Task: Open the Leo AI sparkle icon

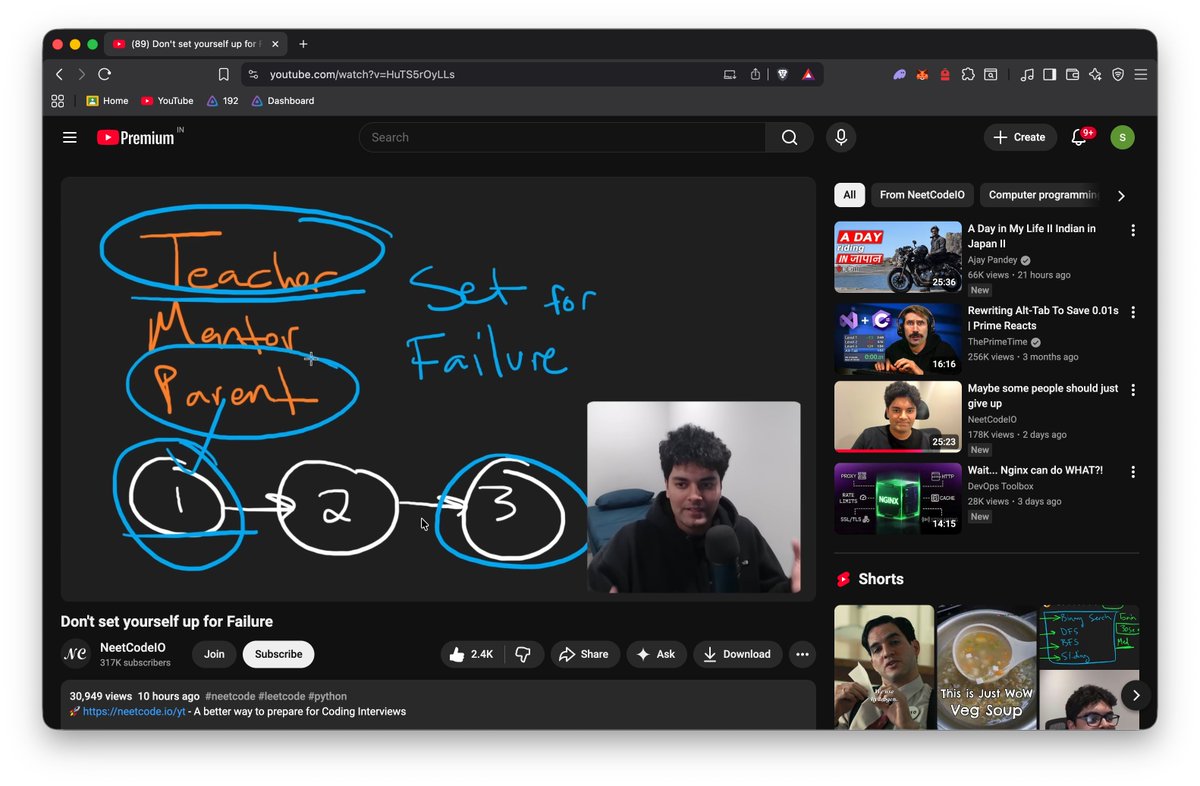Action: [1095, 74]
